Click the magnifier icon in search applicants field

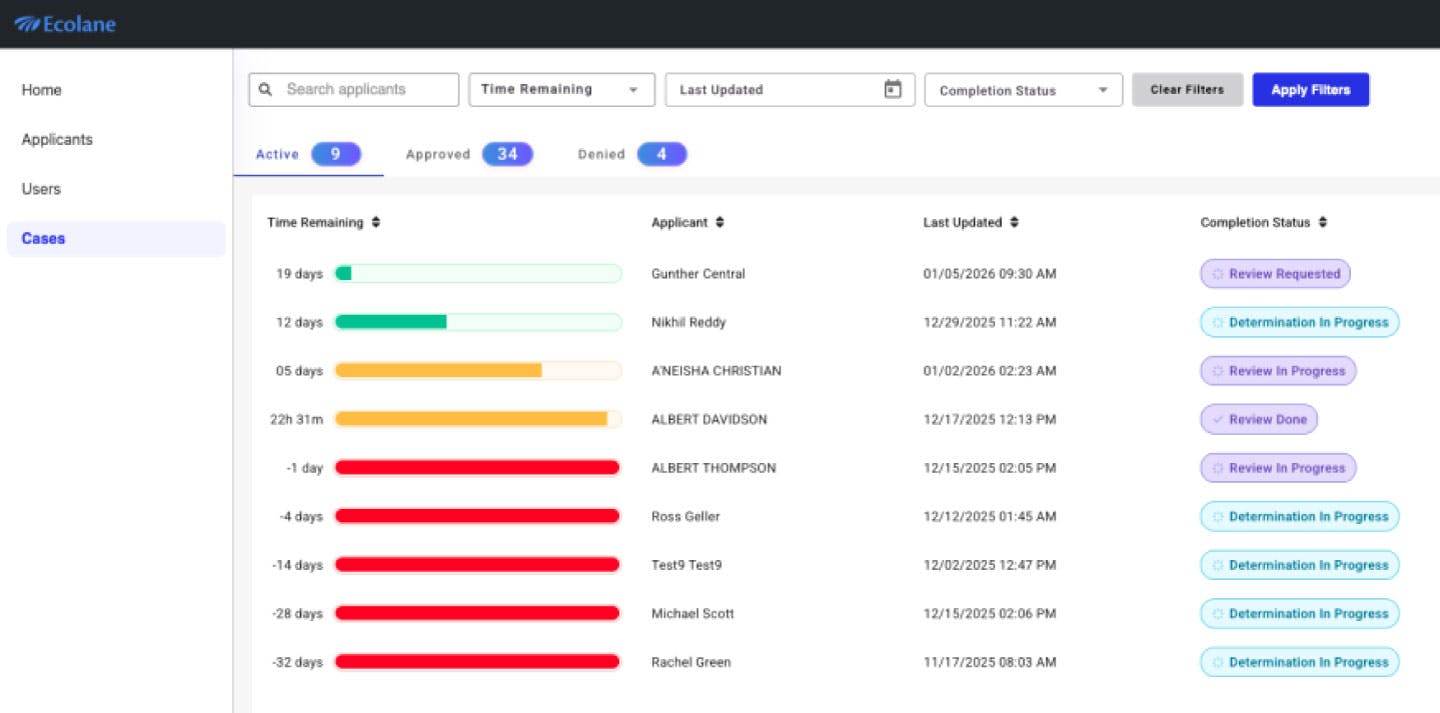pyautogui.click(x=265, y=89)
